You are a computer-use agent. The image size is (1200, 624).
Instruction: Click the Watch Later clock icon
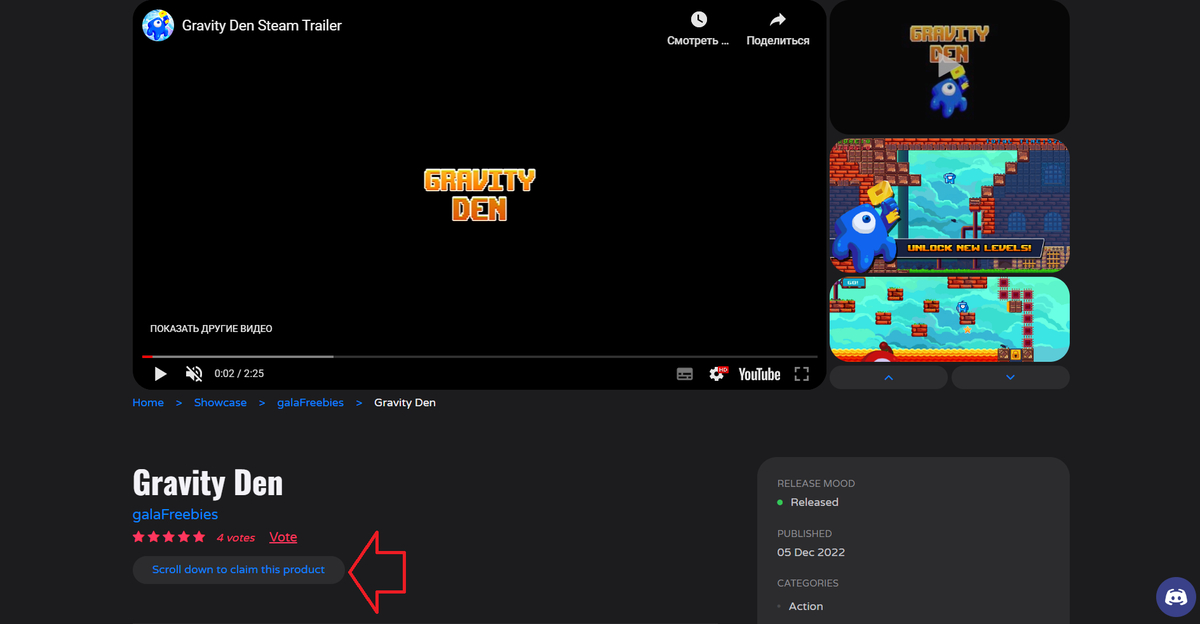(x=697, y=18)
